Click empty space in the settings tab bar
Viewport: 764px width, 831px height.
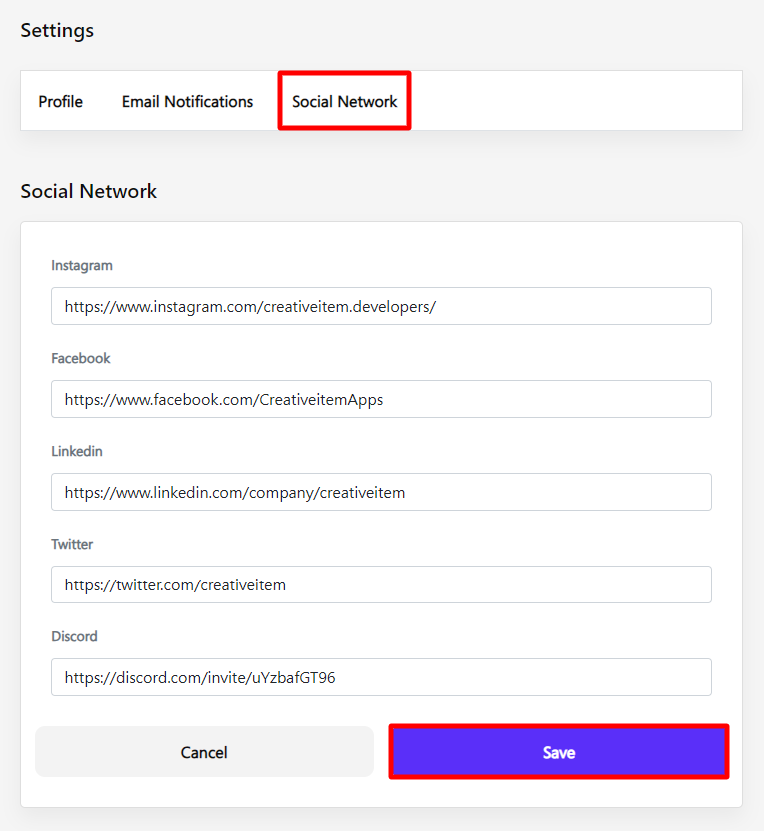pos(580,101)
